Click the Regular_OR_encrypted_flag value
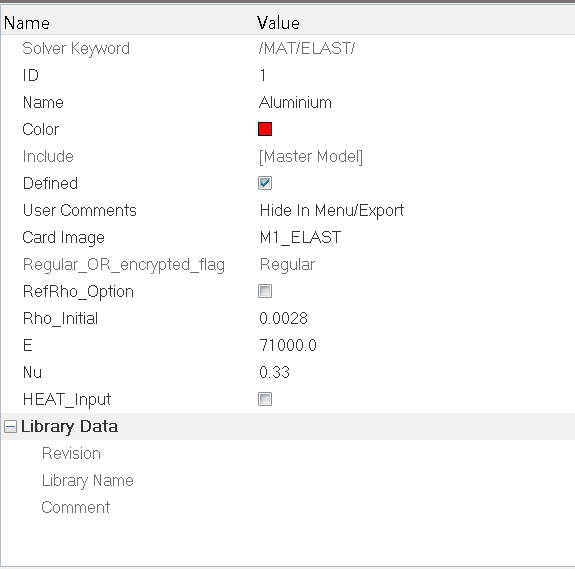This screenshot has width=575, height=569. click(287, 264)
